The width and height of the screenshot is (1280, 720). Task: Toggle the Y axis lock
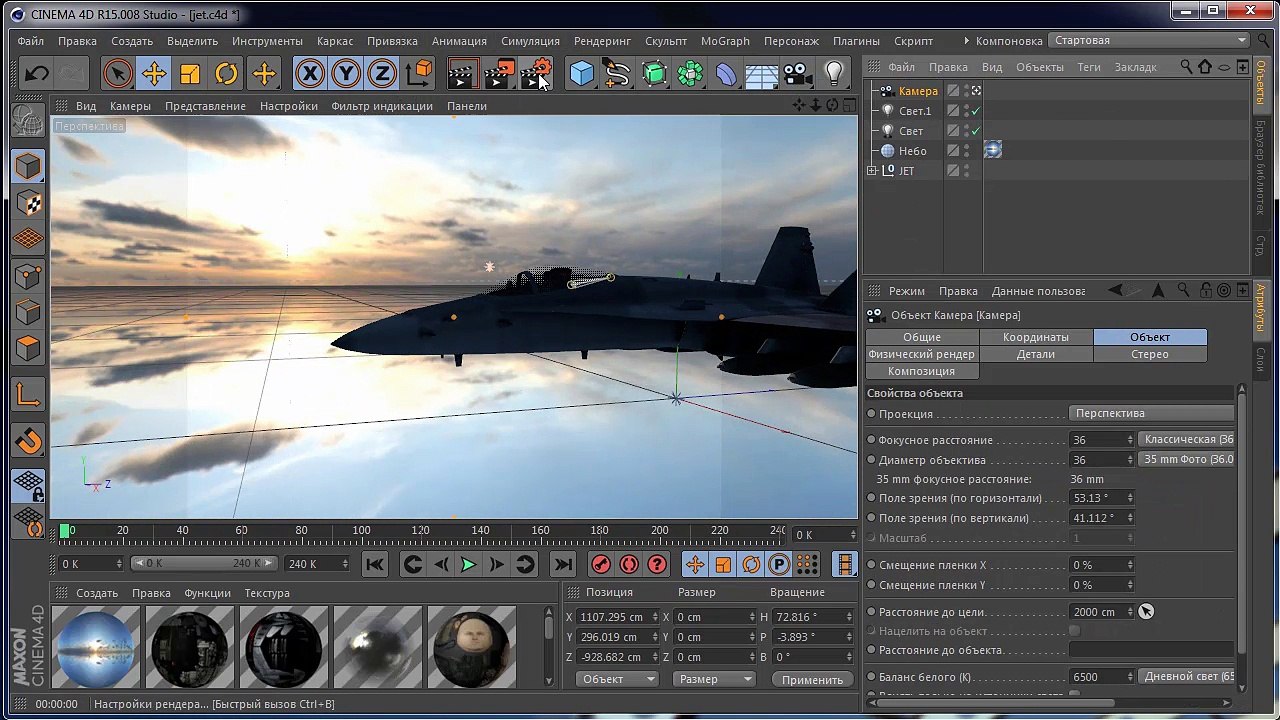(346, 73)
